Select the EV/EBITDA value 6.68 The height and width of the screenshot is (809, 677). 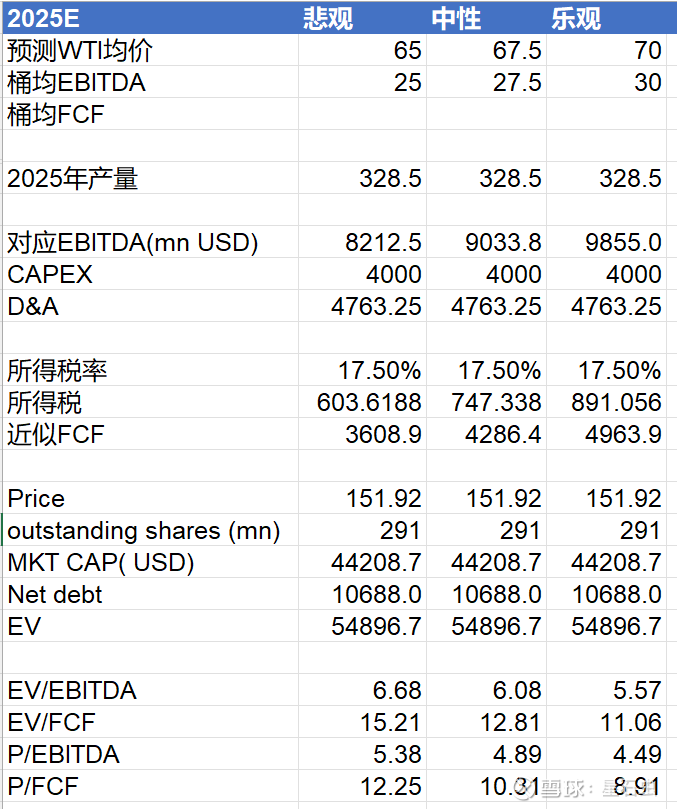point(362,690)
